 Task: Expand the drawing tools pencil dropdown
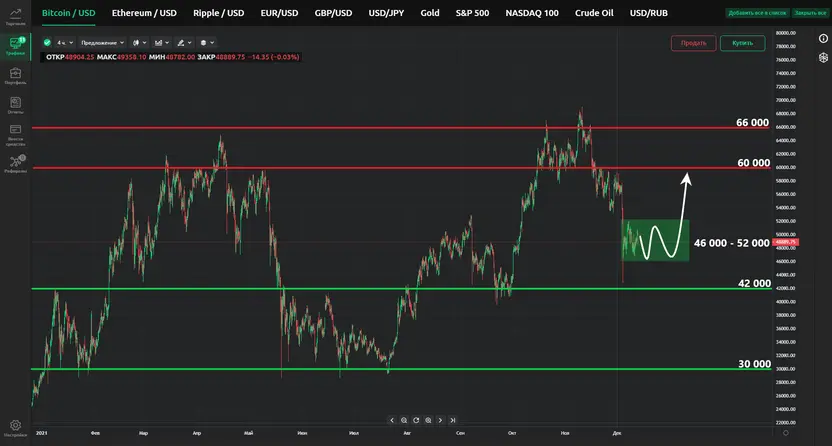point(184,43)
